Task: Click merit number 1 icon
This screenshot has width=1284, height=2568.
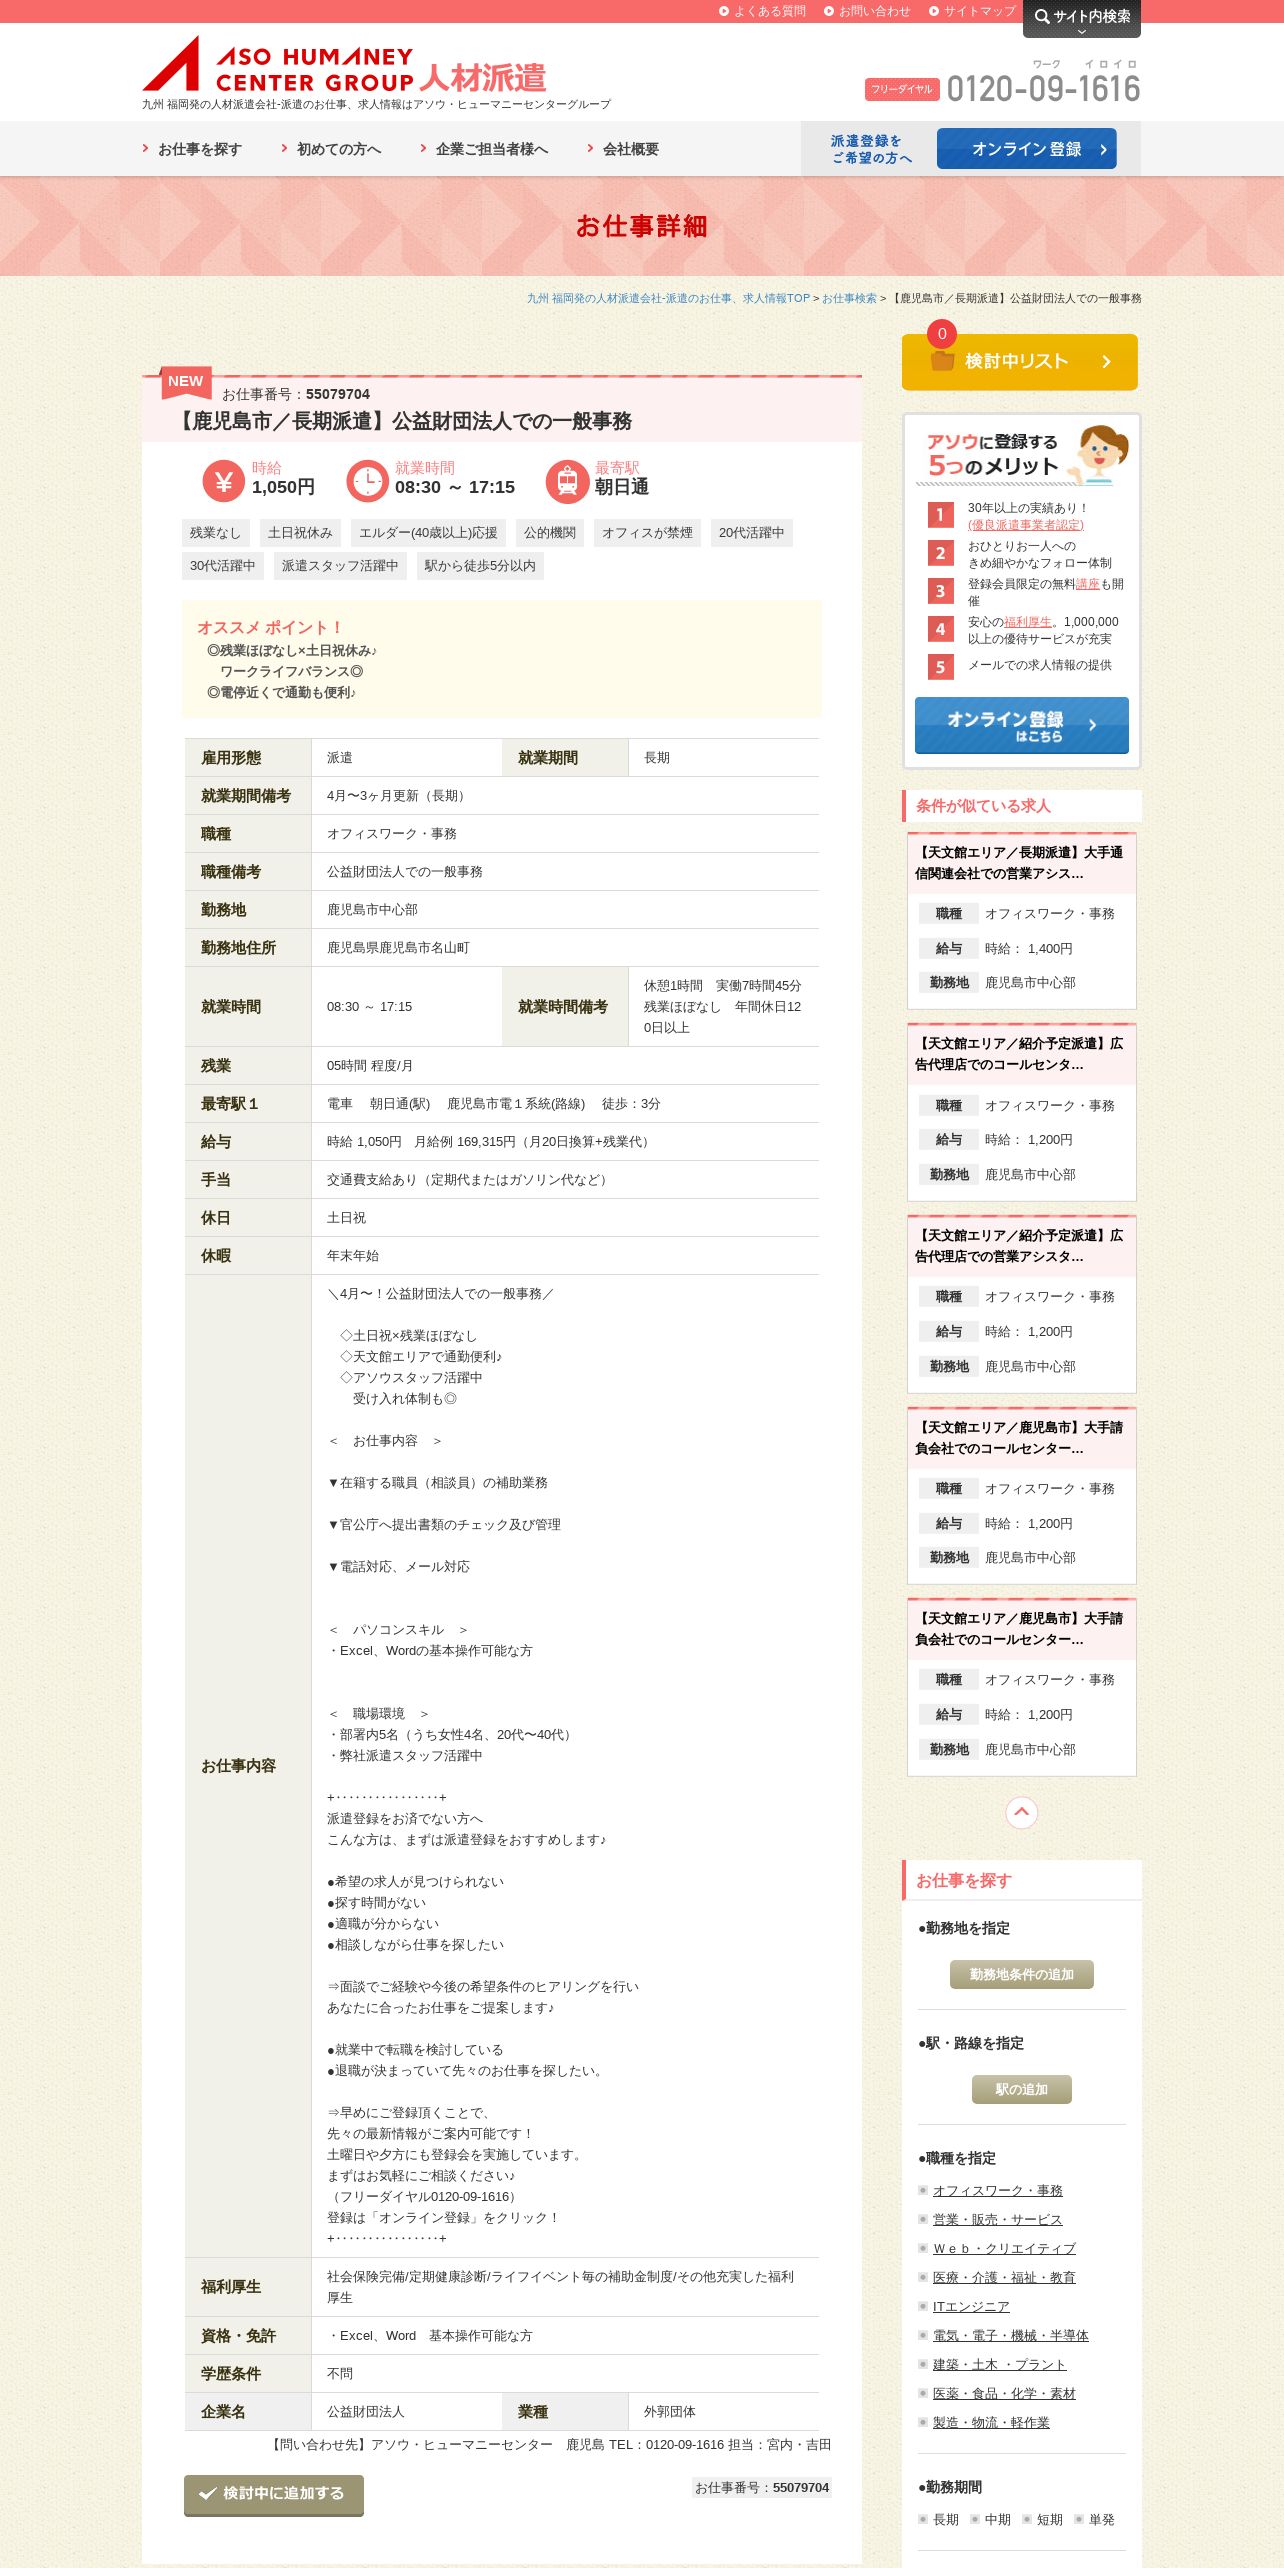Action: pyautogui.click(x=940, y=515)
